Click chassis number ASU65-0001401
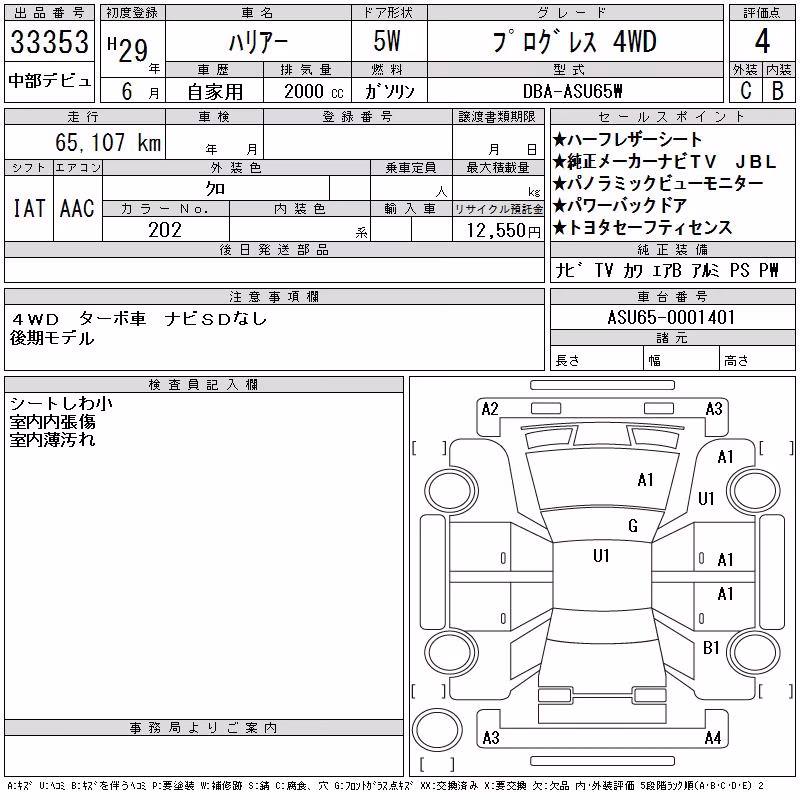The image size is (800, 800). point(671,317)
